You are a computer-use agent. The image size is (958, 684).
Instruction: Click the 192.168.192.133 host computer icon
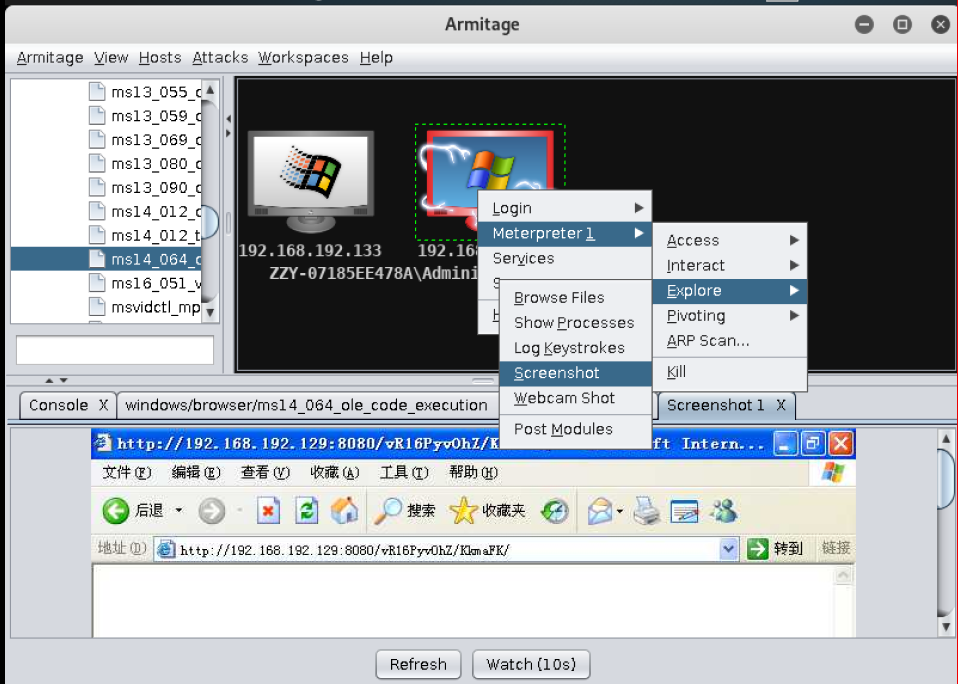[310, 182]
